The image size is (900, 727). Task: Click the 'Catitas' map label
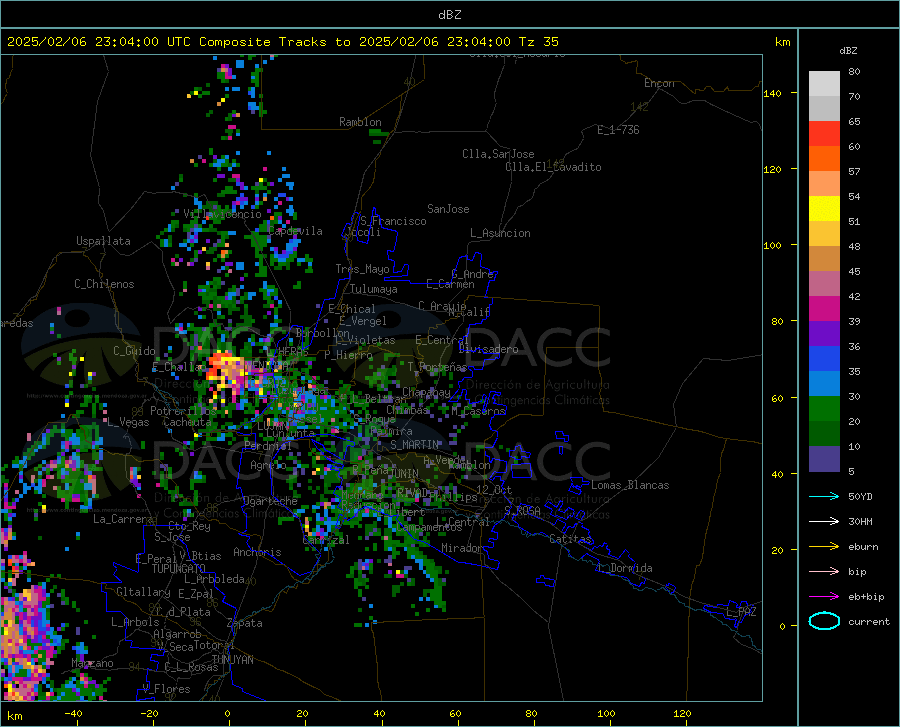click(x=570, y=539)
